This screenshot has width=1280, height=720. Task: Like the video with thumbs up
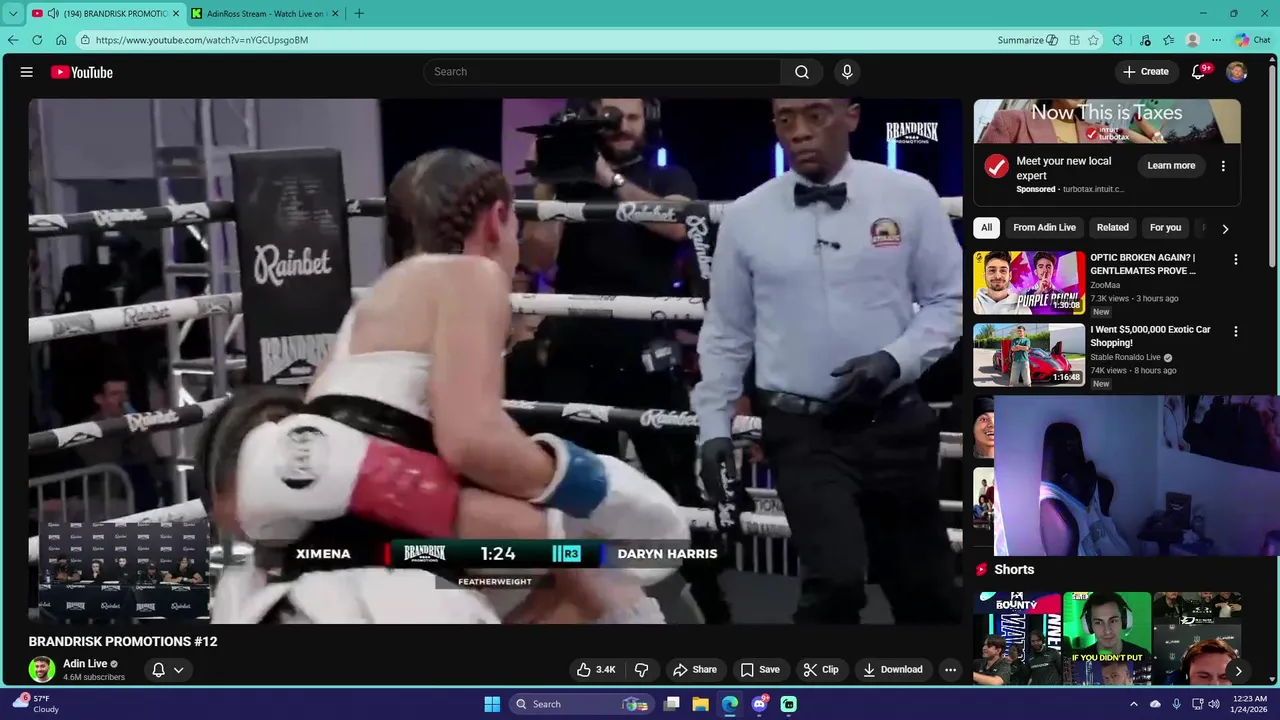coord(596,670)
